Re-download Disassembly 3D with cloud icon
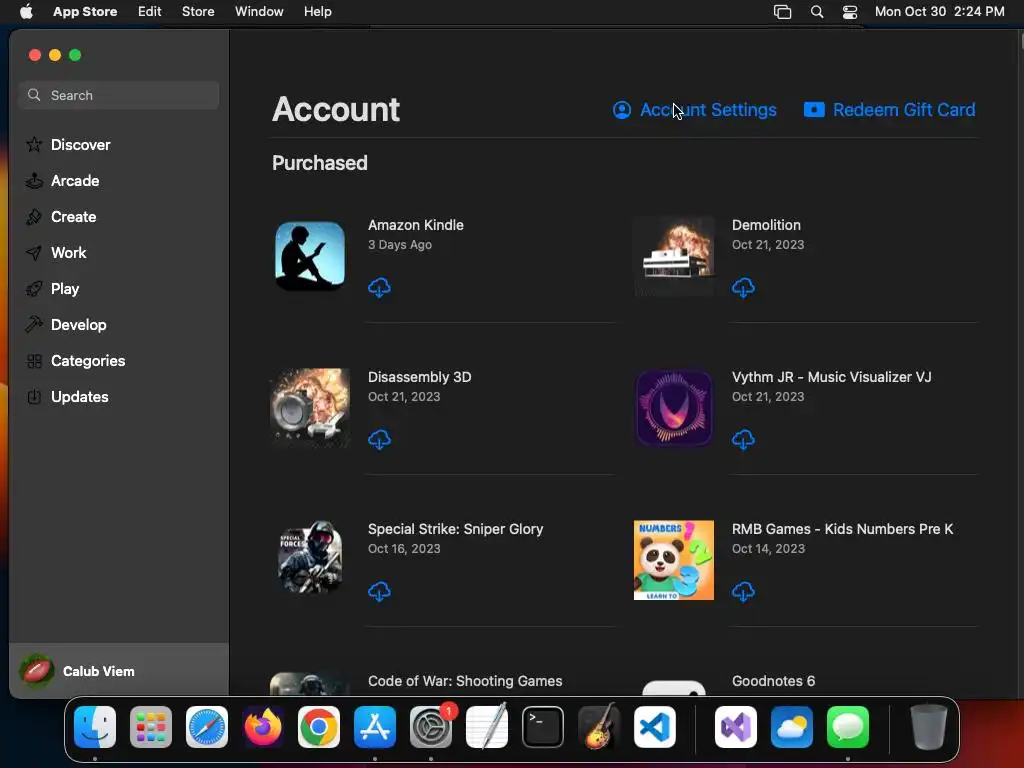Image resolution: width=1024 pixels, height=768 pixels. (x=379, y=440)
